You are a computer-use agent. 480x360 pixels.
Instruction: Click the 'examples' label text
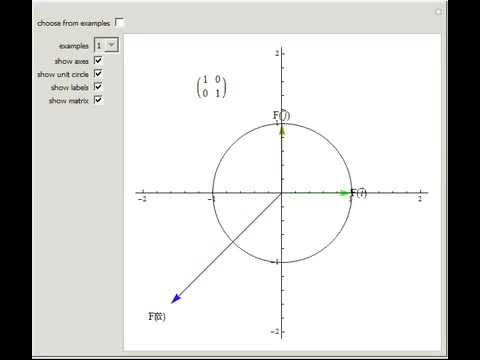click(74, 46)
